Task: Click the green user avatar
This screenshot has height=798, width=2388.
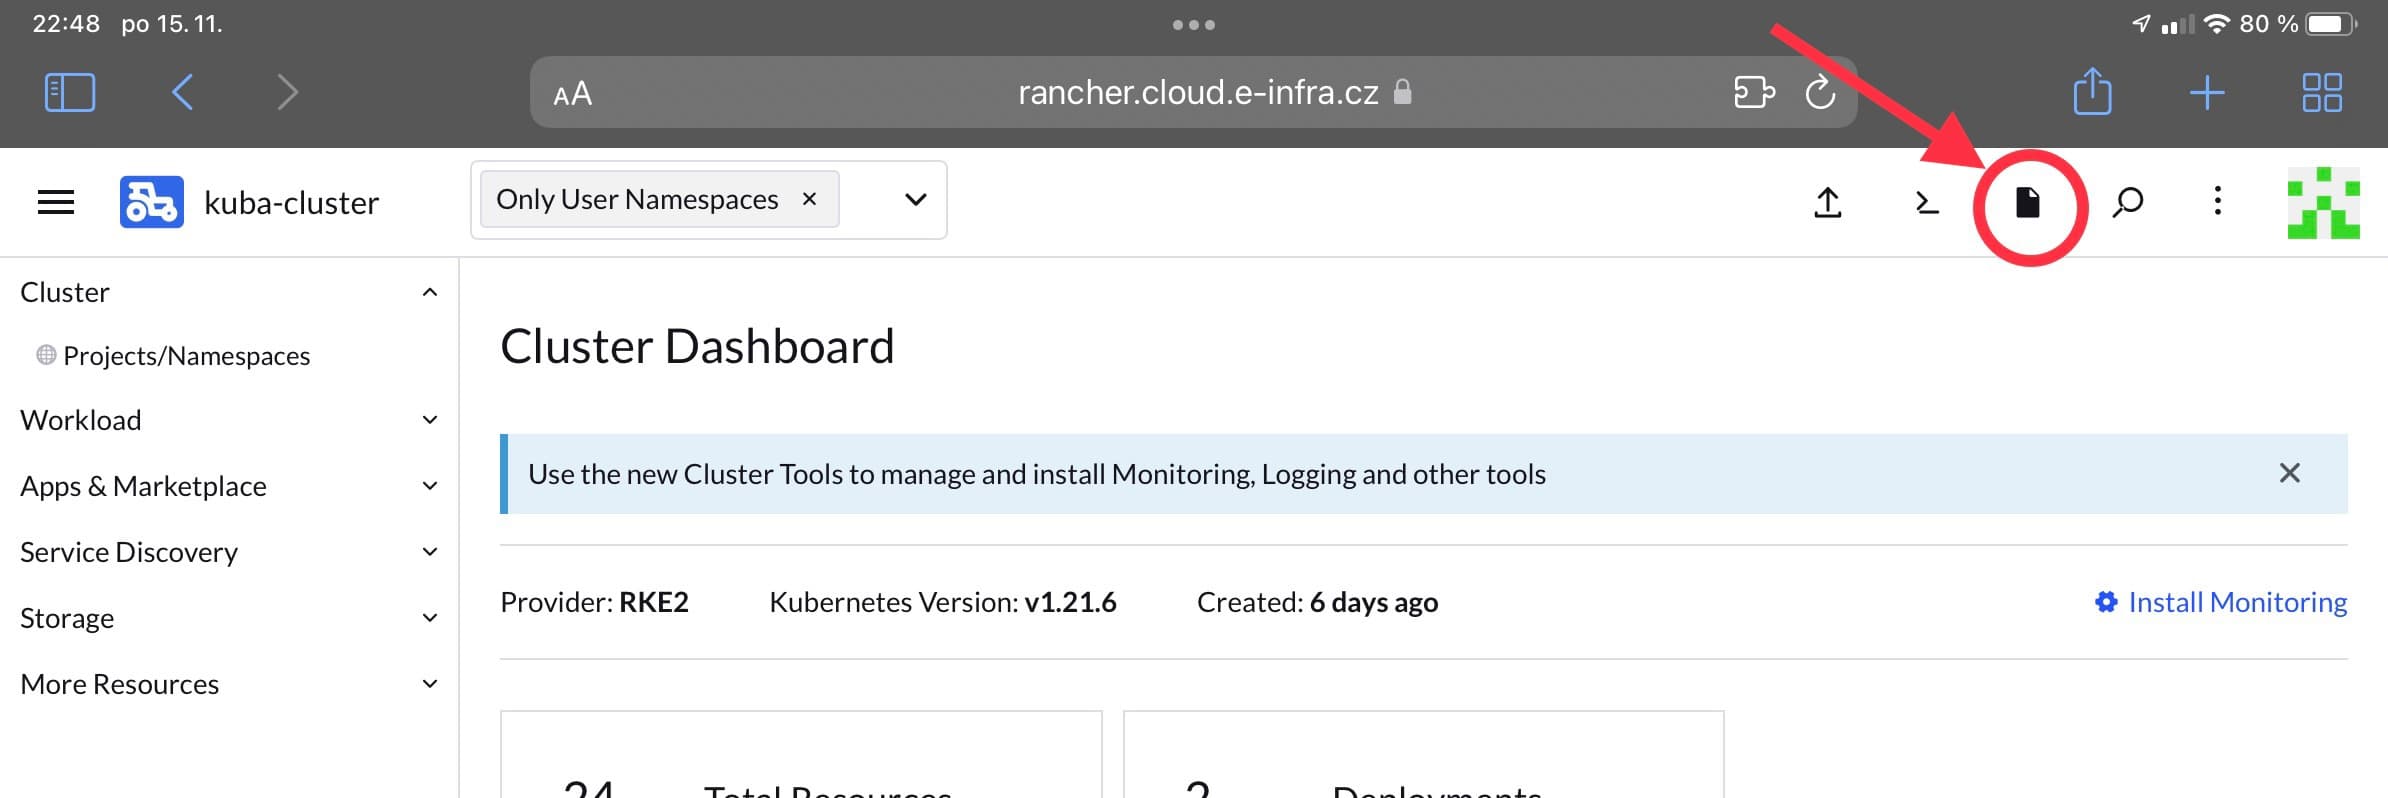Action: tap(2323, 203)
